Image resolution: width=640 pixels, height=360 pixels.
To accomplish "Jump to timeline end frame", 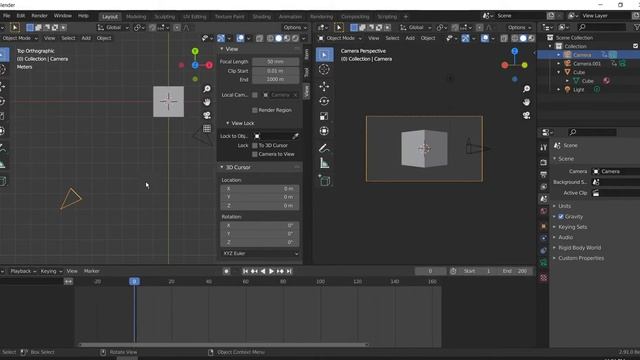I will point(289,271).
